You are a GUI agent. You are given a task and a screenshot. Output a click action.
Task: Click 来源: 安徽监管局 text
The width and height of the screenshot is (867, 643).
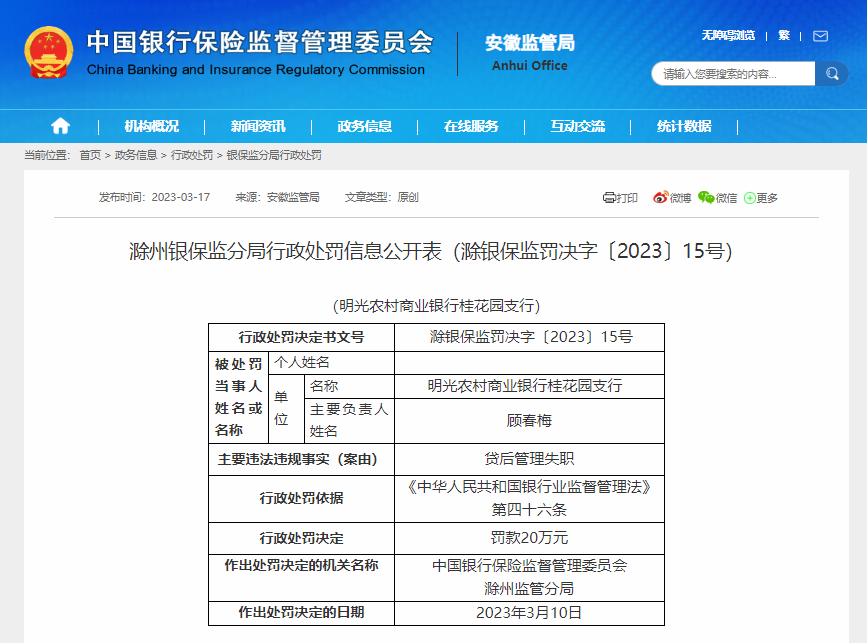tap(278, 197)
